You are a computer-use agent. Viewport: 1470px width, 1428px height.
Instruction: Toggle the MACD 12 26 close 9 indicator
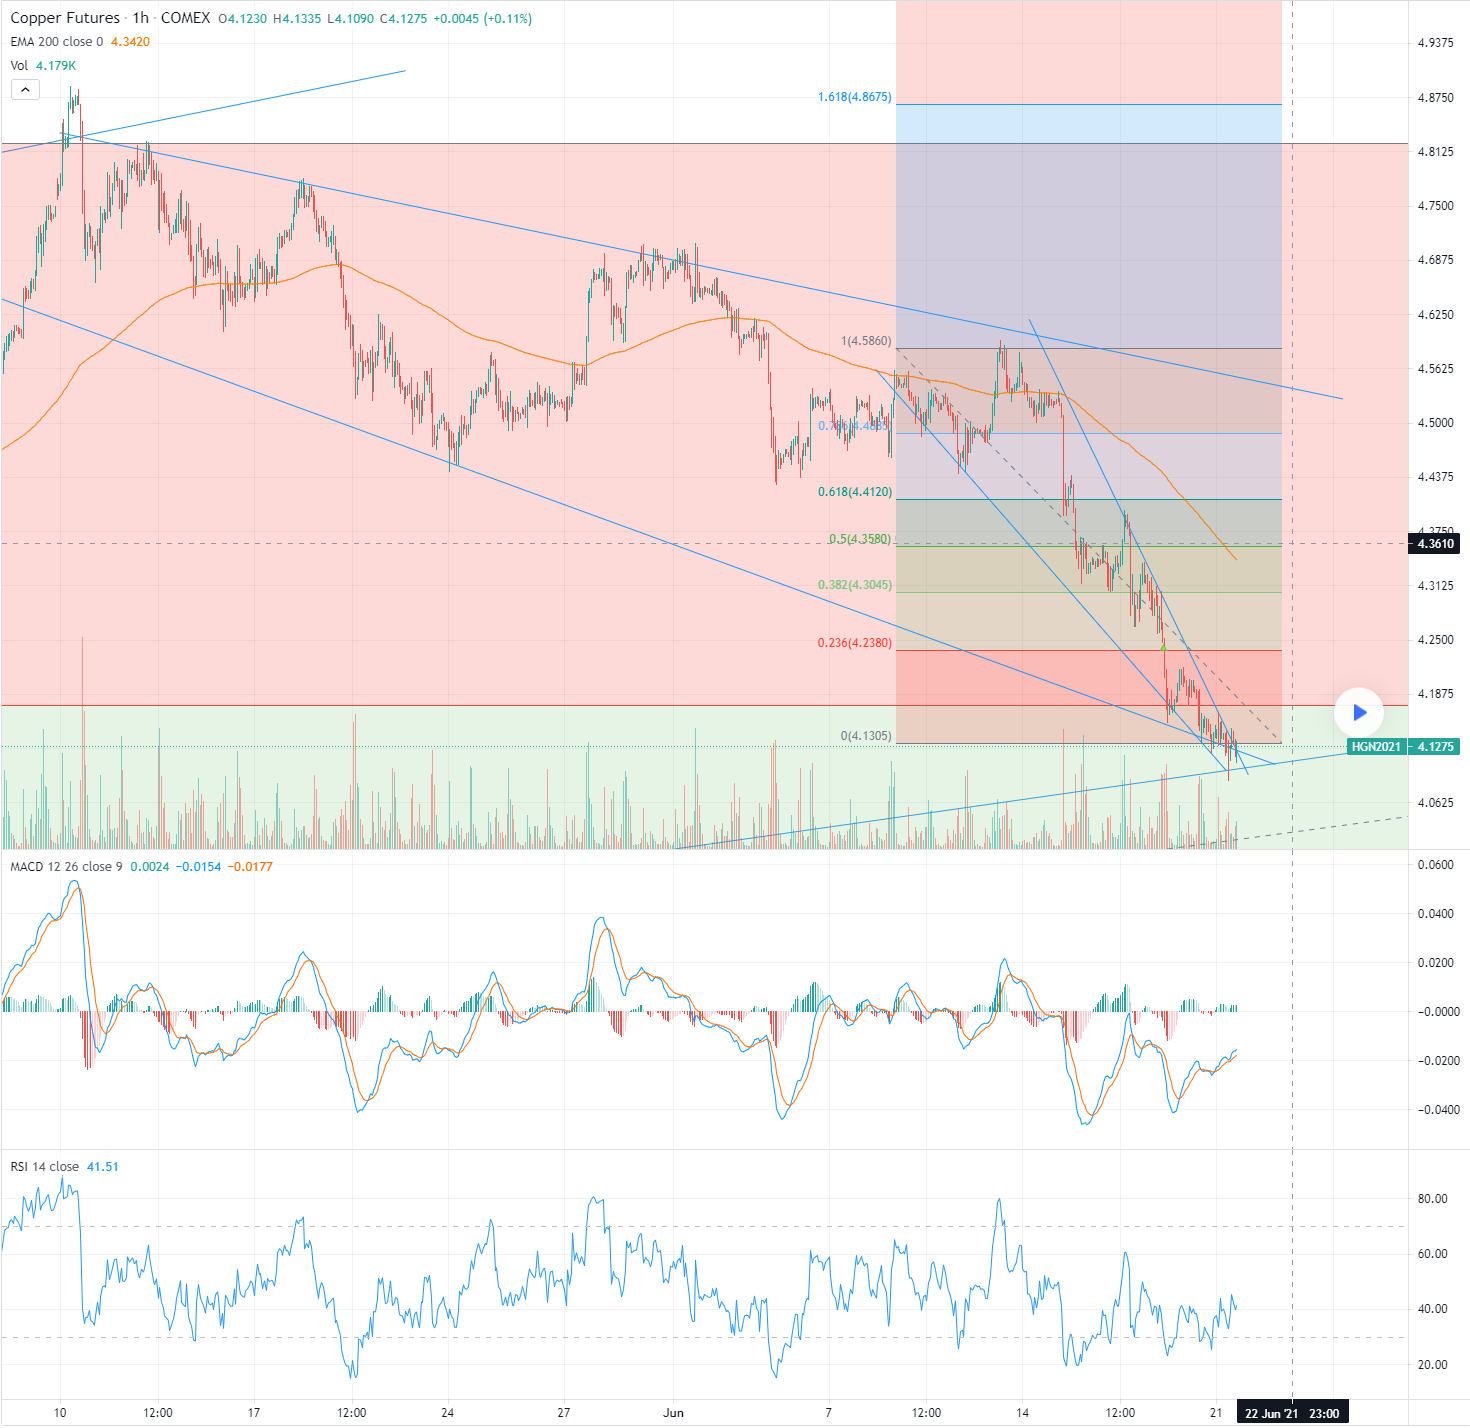[65, 866]
